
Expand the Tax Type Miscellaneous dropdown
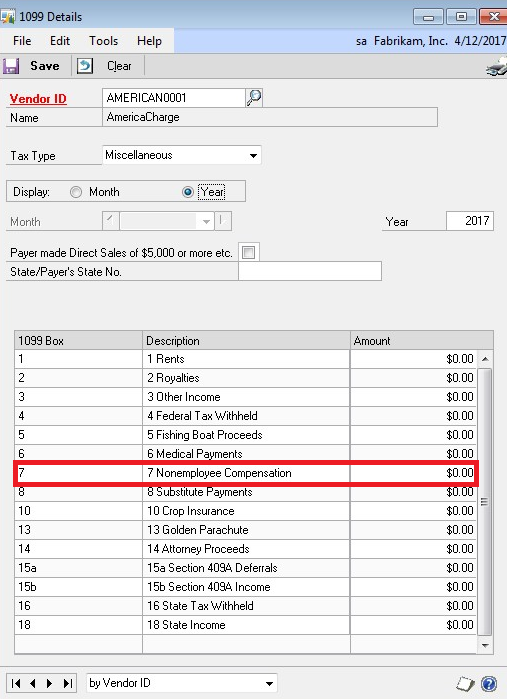pos(253,156)
